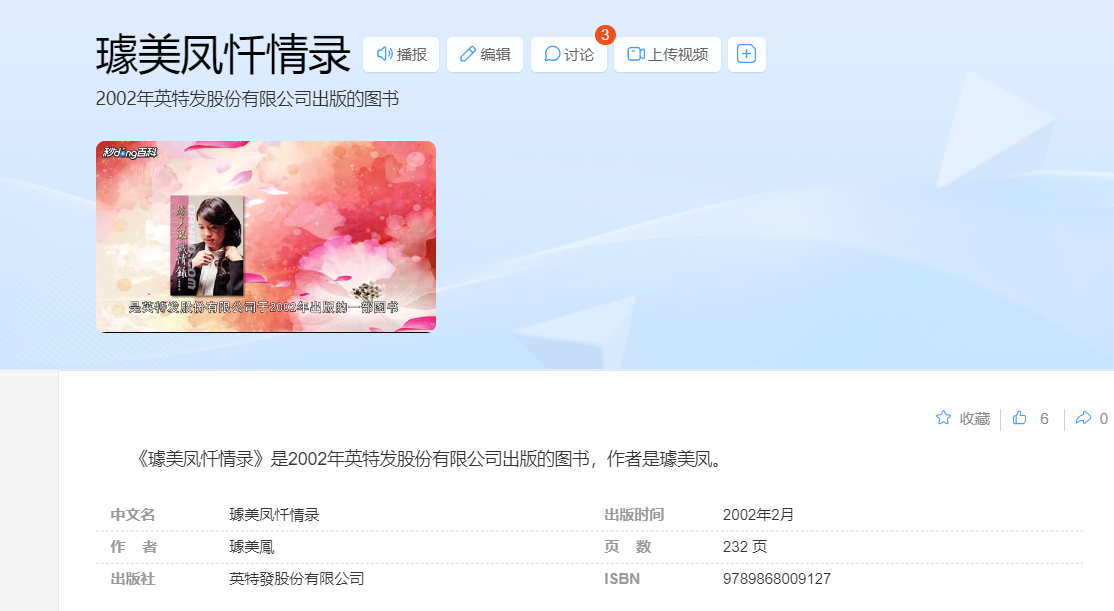Click the plus square icon button
Screen dimensions: 1114x611
point(747,54)
